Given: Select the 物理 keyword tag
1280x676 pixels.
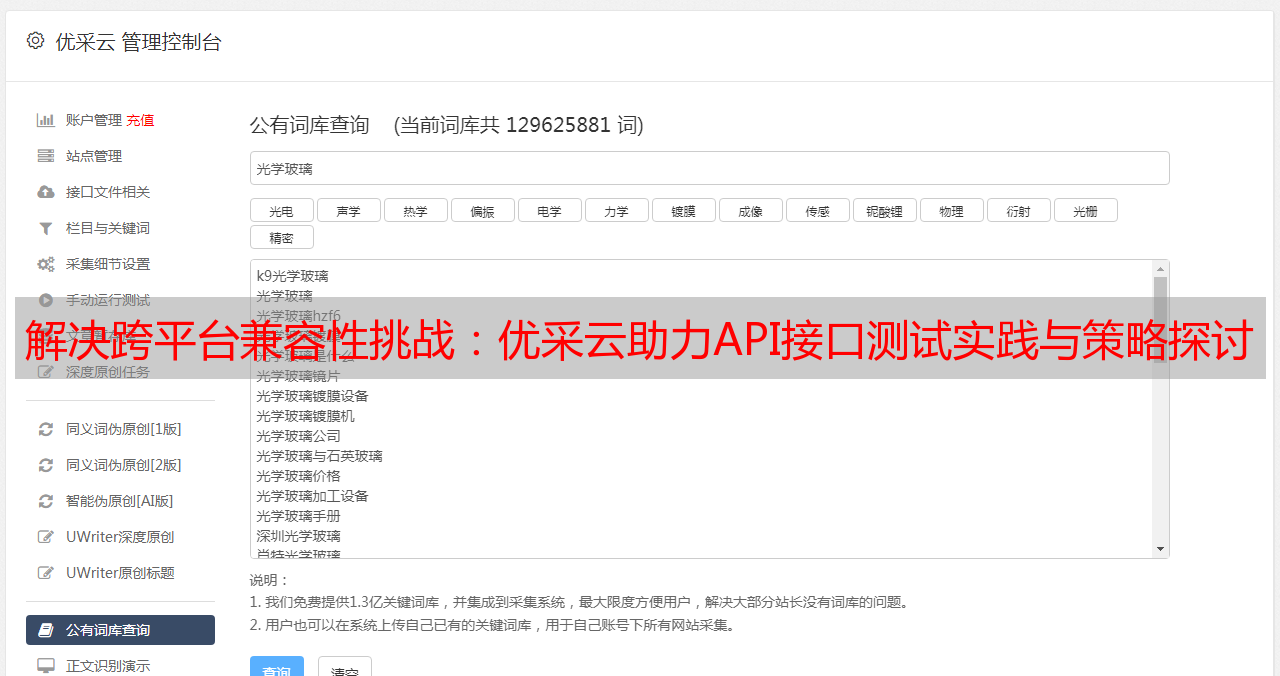Looking at the screenshot, I should click(952, 210).
